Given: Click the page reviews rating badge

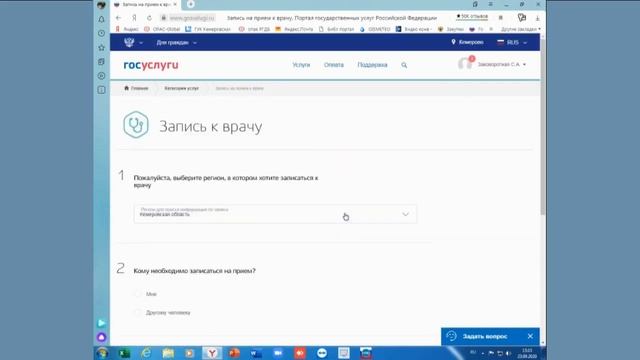Looking at the screenshot, I should [472, 16].
